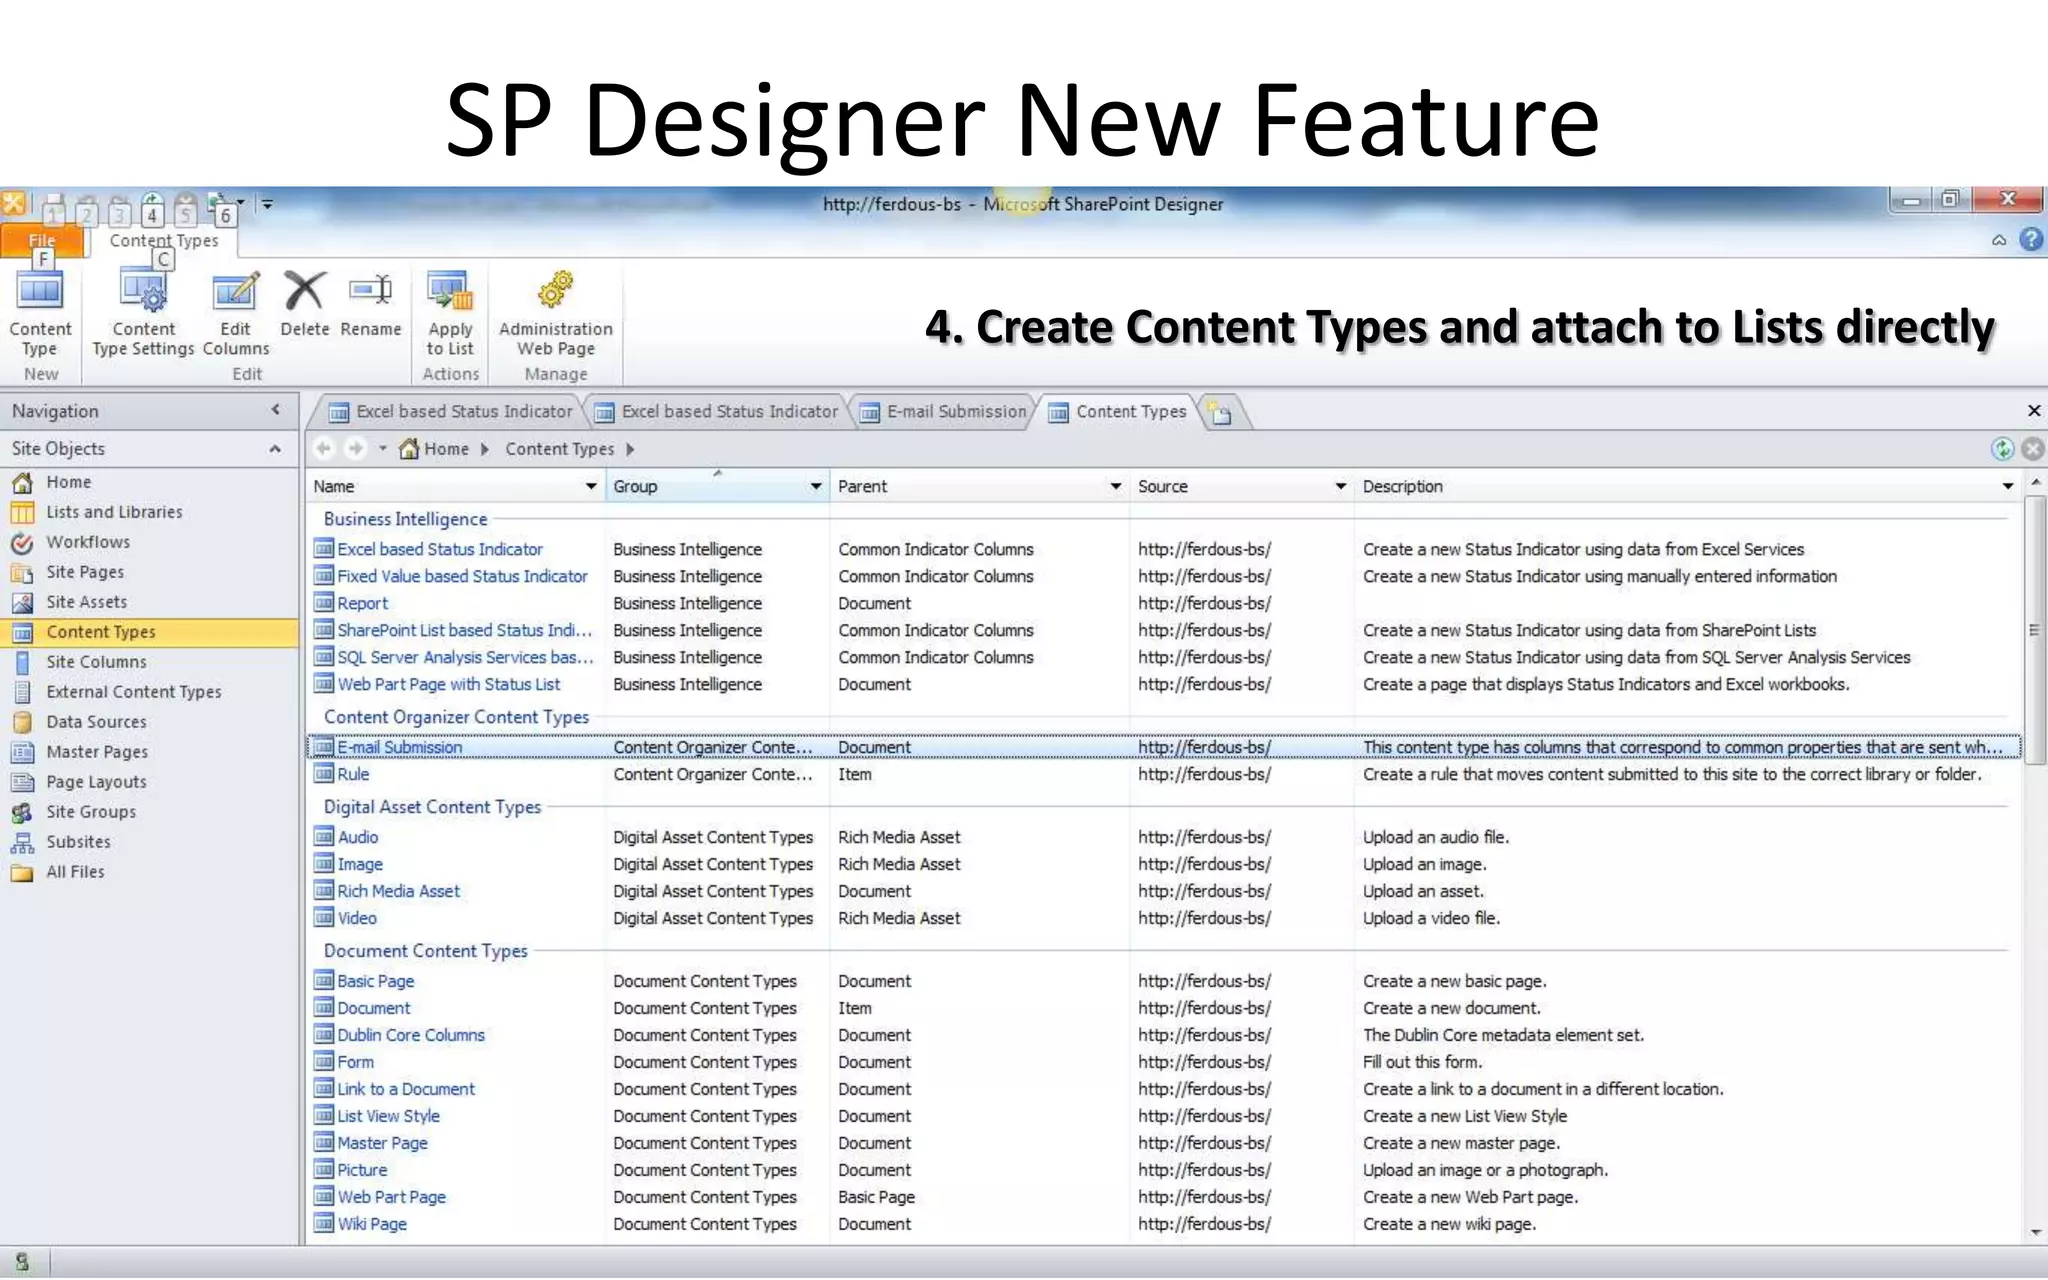
Task: Open Data Sources in navigation
Action: (x=96, y=722)
